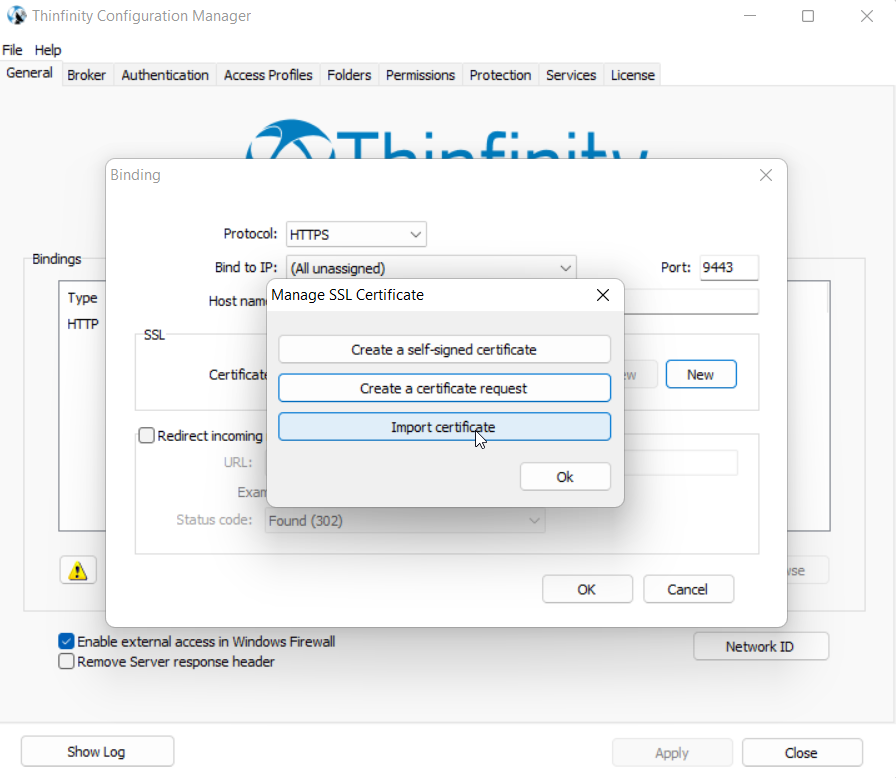The height and width of the screenshot is (778, 896).
Task: Uncheck Enable external access in Windows Firewall
Action: pos(66,641)
